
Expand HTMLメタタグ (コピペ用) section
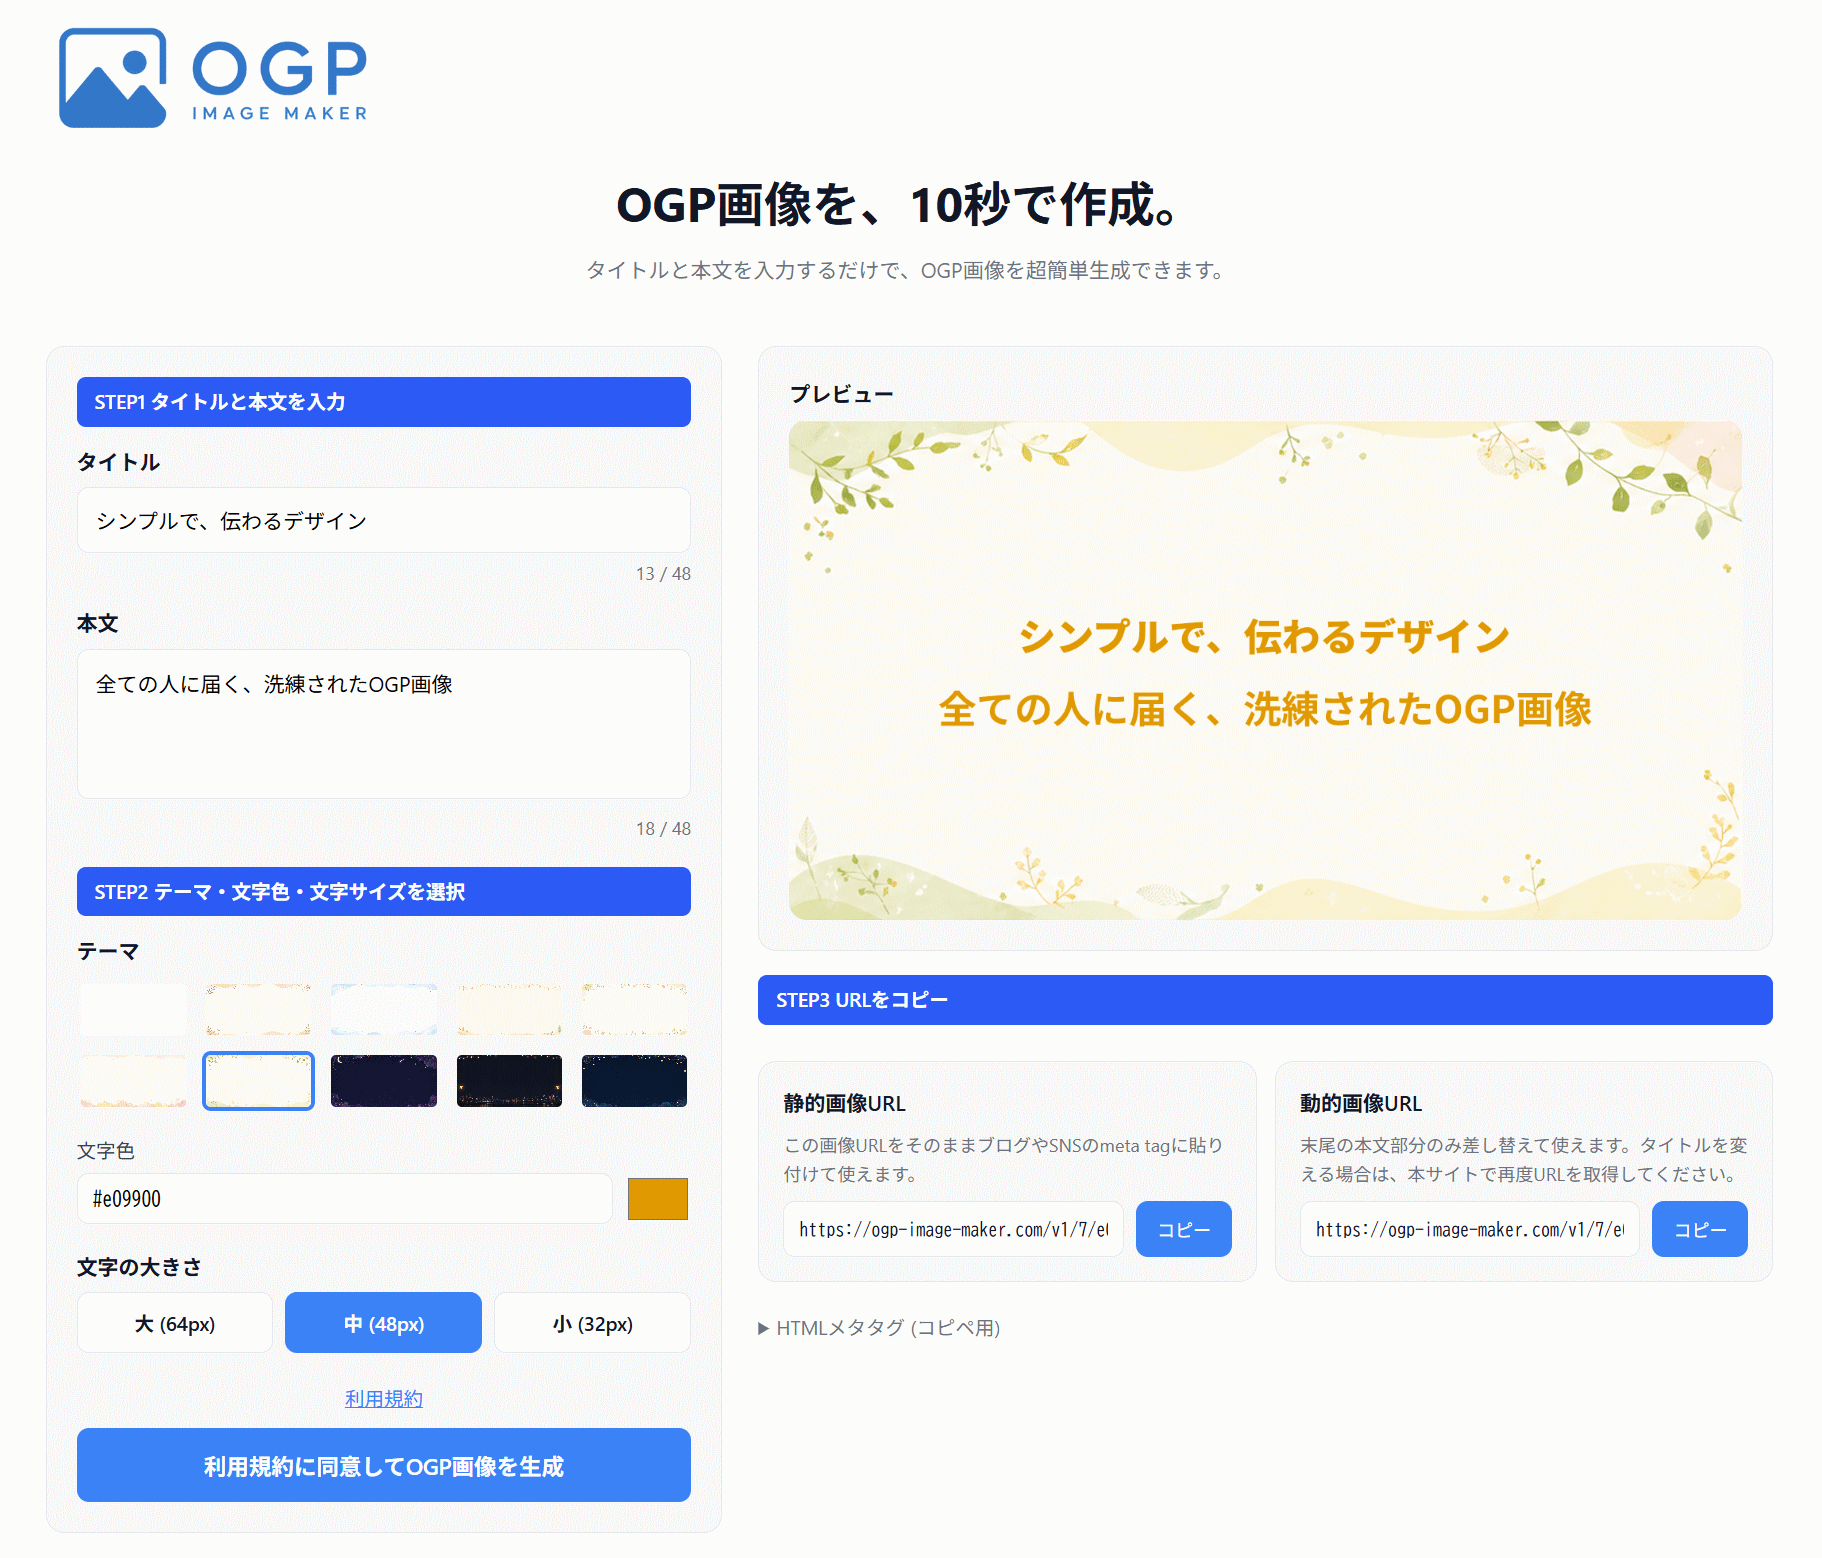coord(880,1328)
